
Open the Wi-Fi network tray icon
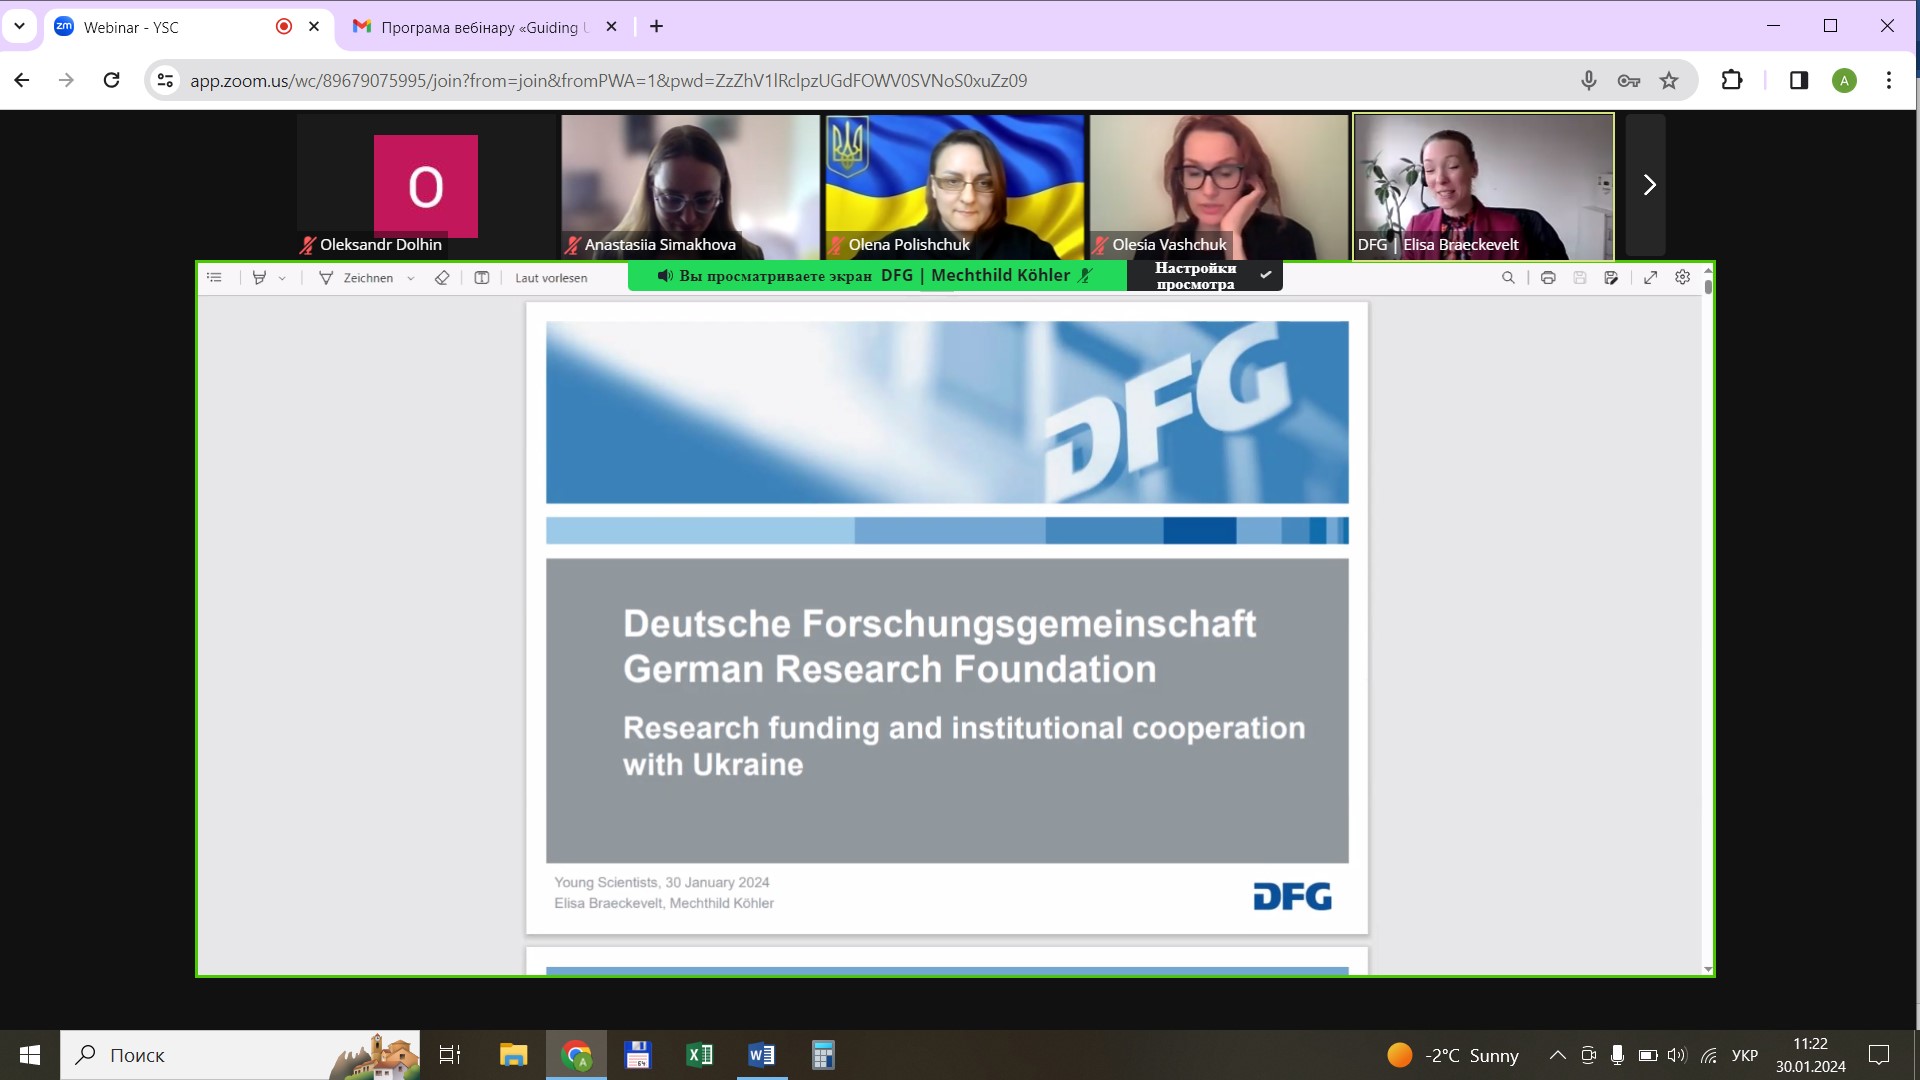[x=1709, y=1055]
